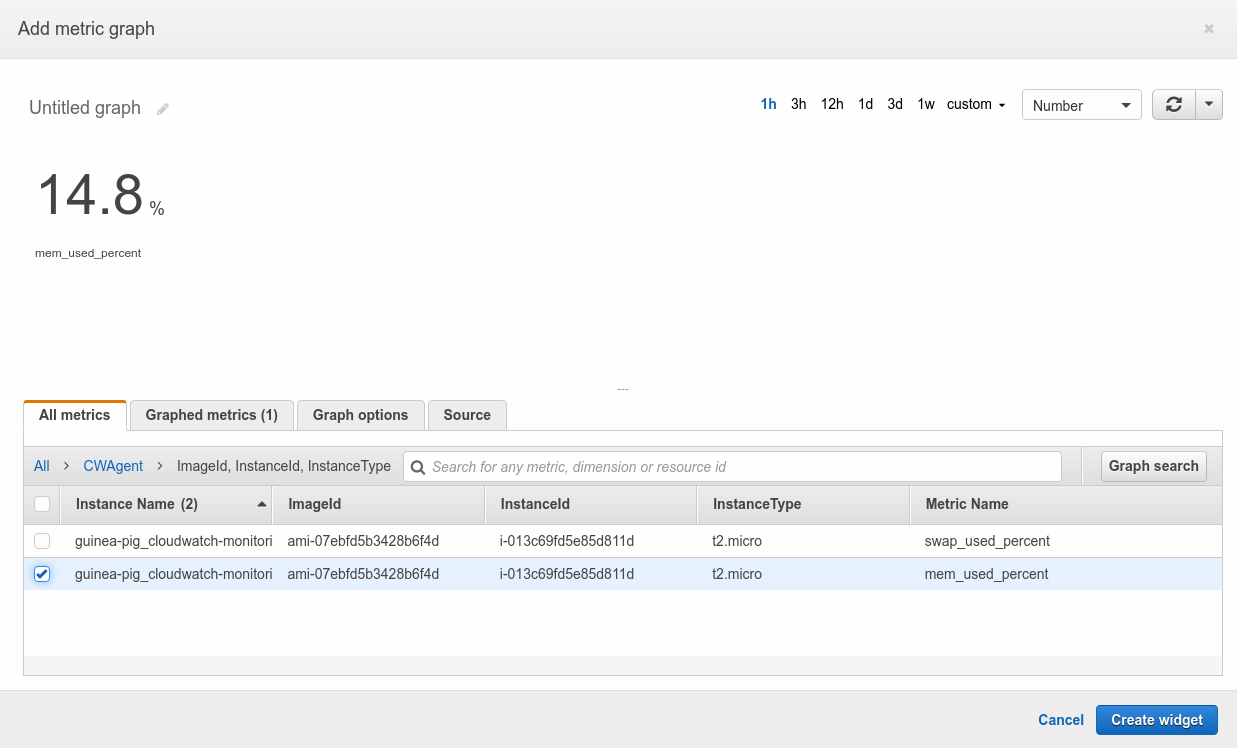Edit graph title with pencil icon
The height and width of the screenshot is (748, 1237).
163,109
